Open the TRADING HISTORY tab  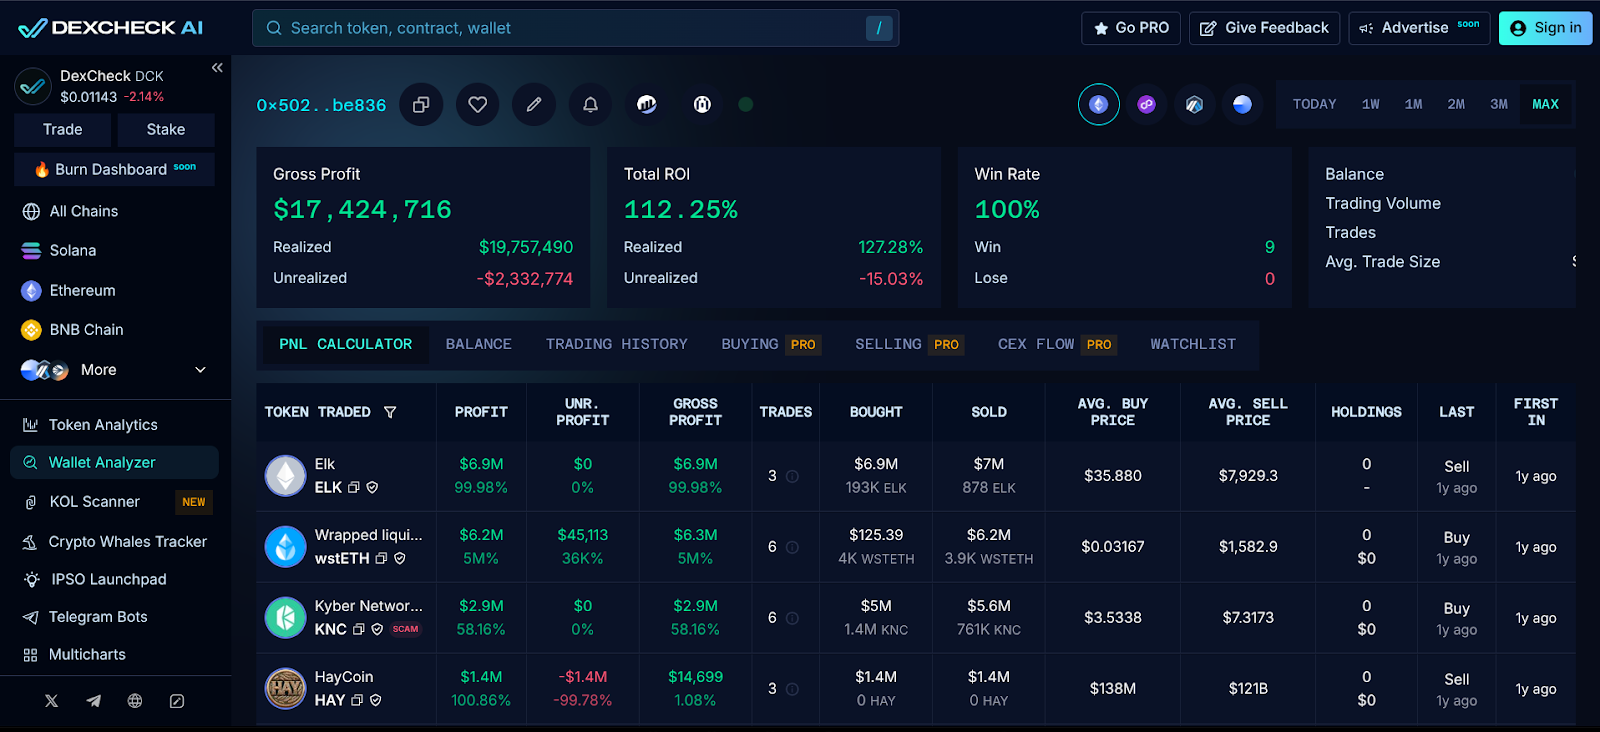(x=617, y=344)
